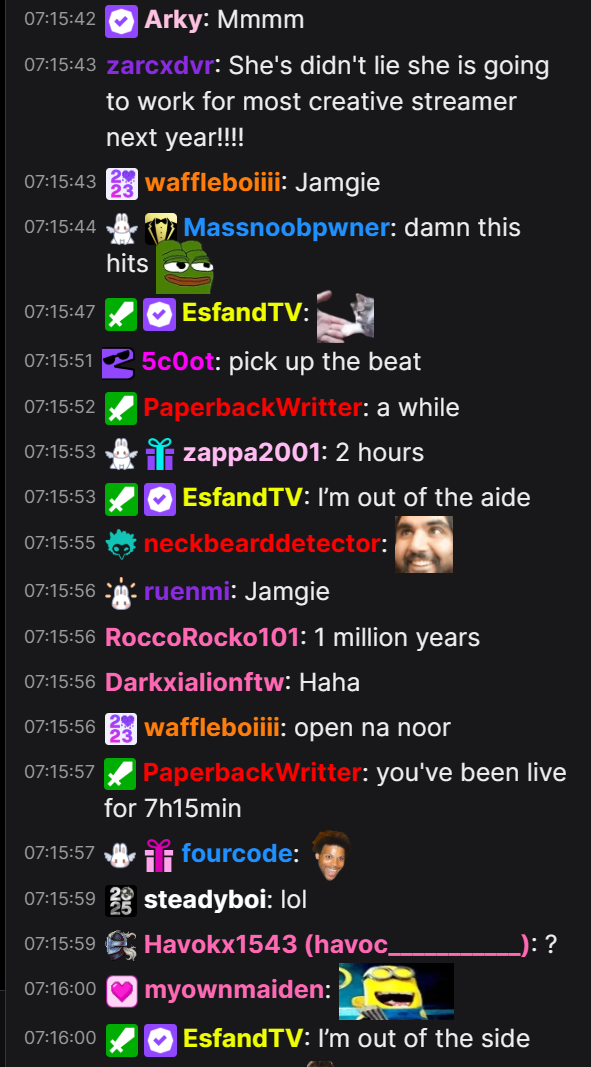Click the cat paw emote from EsfandTV
The width and height of the screenshot is (591, 1067).
tap(345, 315)
